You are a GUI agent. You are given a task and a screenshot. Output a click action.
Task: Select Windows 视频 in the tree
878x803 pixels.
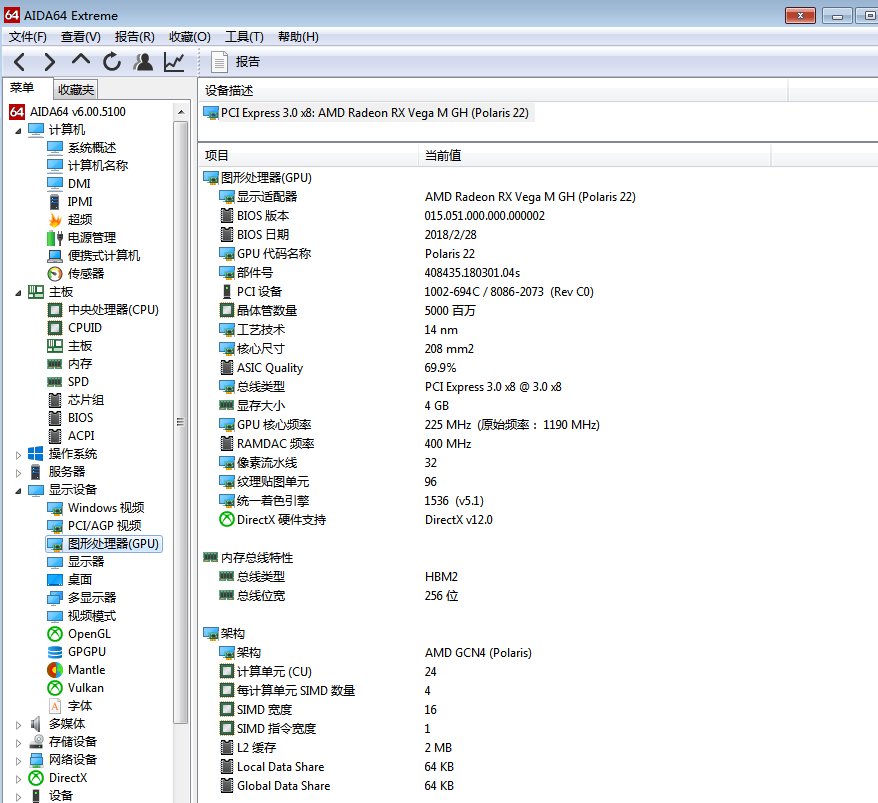(x=106, y=508)
